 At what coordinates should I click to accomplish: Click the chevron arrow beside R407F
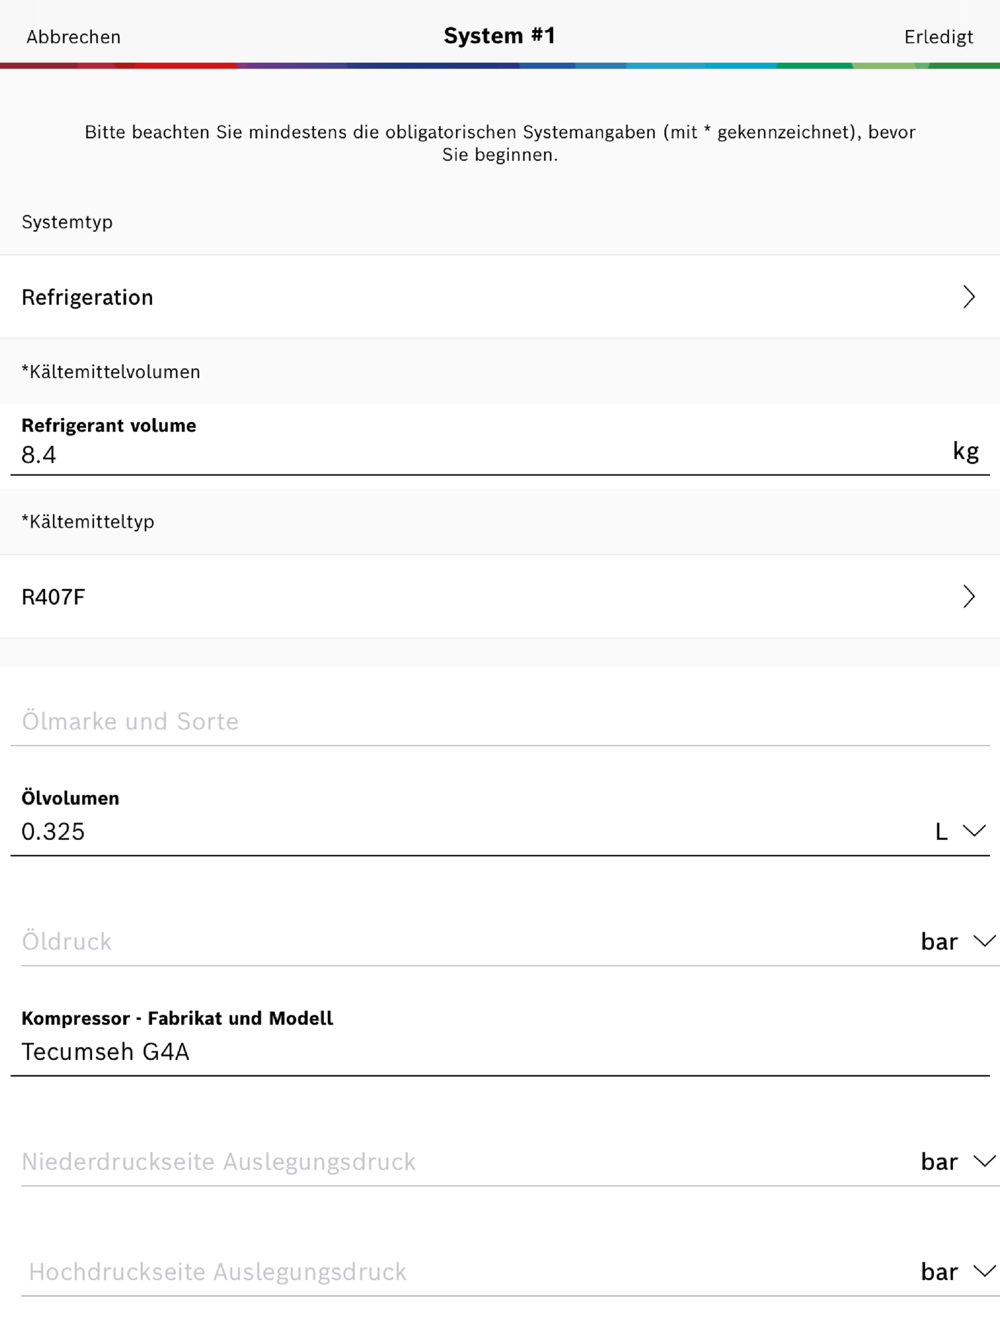coord(968,597)
